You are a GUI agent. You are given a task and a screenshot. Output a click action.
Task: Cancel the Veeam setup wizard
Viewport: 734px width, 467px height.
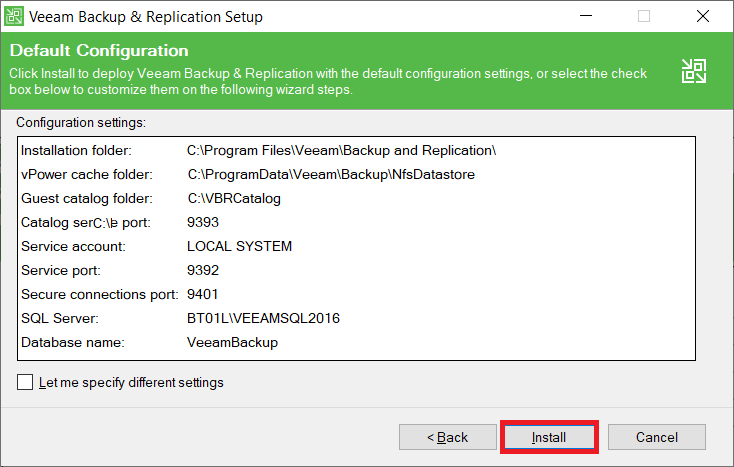[657, 437]
